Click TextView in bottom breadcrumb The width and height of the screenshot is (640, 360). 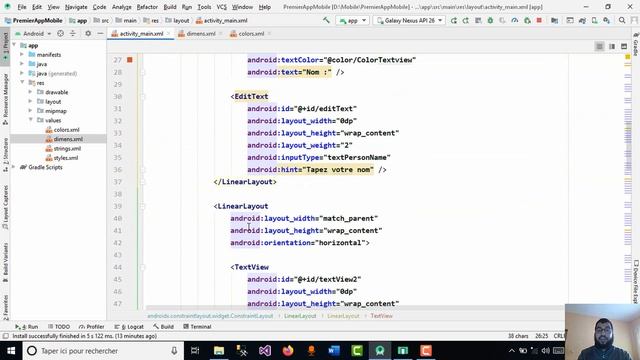[x=381, y=316]
